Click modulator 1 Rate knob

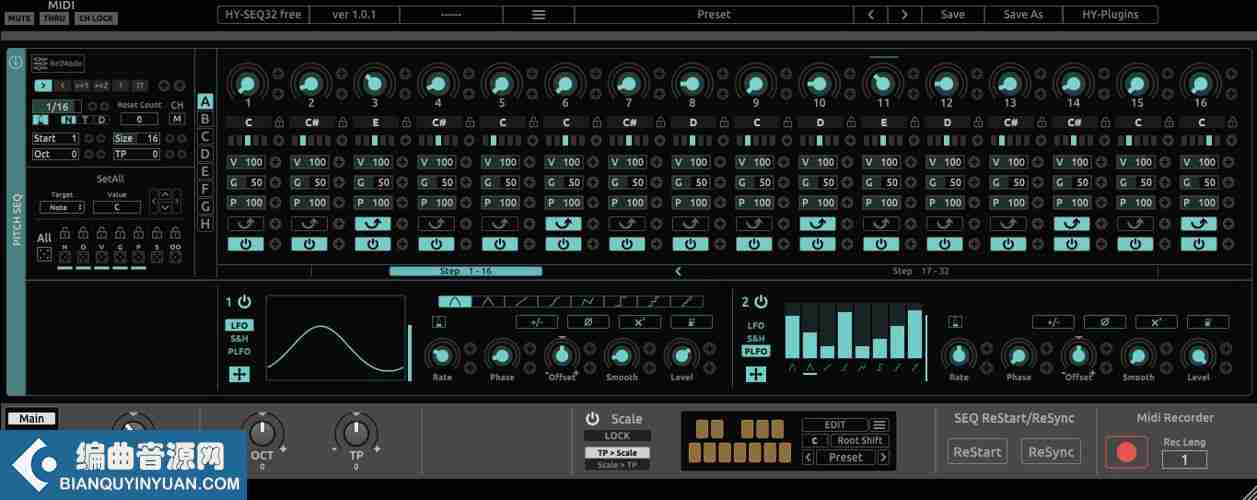coord(441,354)
